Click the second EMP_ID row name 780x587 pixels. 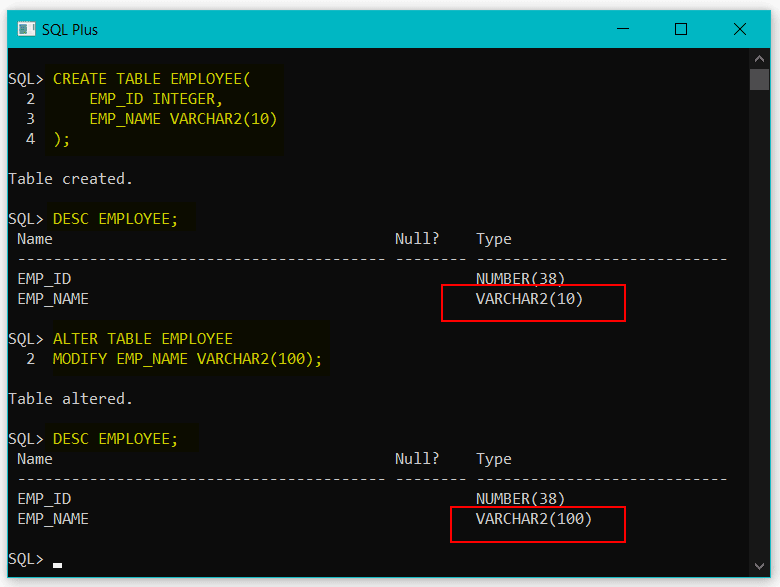(44, 498)
